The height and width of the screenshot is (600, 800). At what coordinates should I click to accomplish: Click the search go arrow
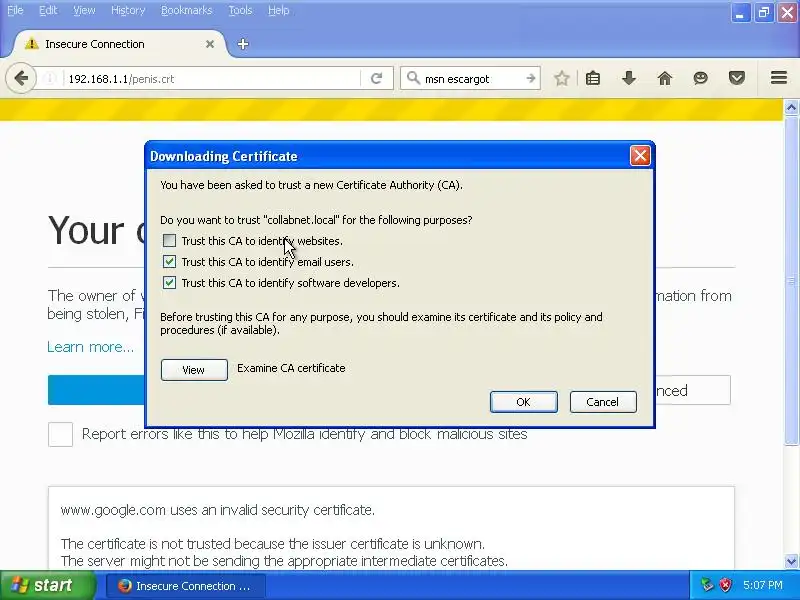531,79
